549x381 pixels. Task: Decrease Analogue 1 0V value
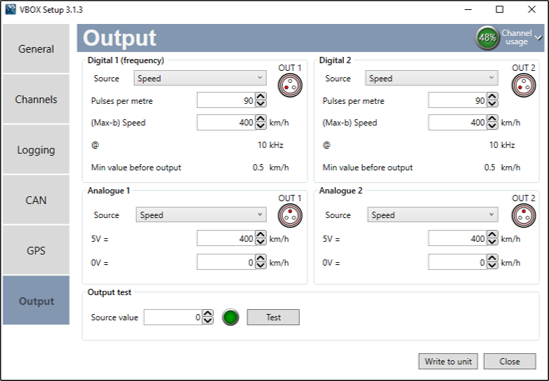(260, 265)
